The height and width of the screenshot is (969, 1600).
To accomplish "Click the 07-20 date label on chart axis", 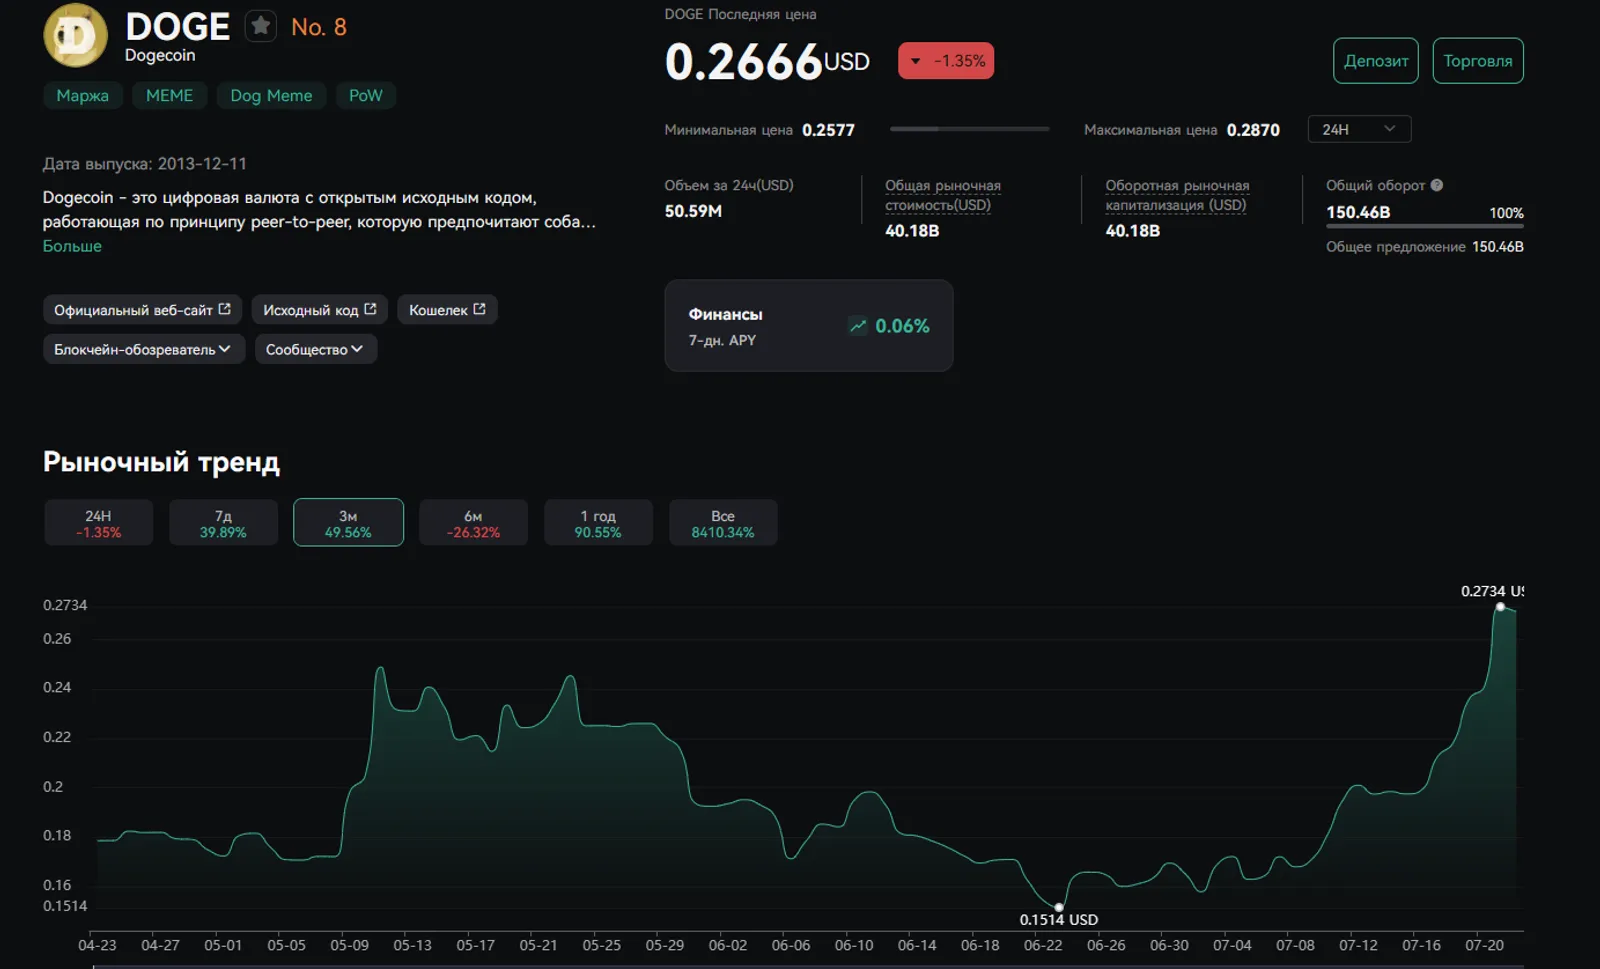I will click(x=1484, y=945).
